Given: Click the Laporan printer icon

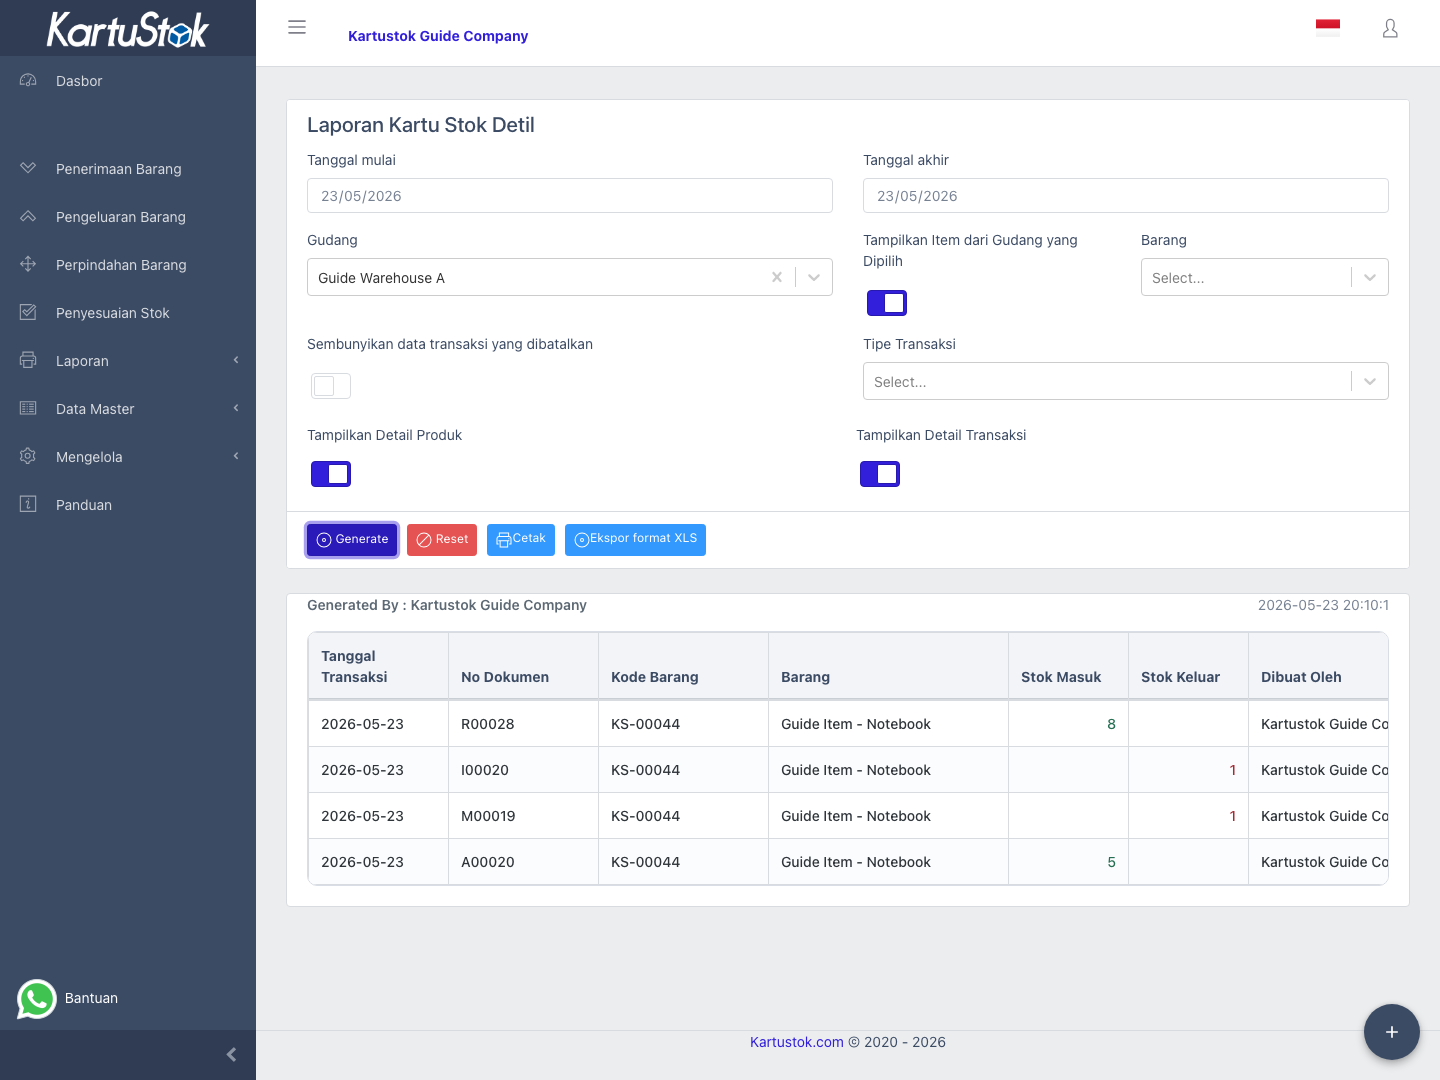Looking at the screenshot, I should click(28, 360).
